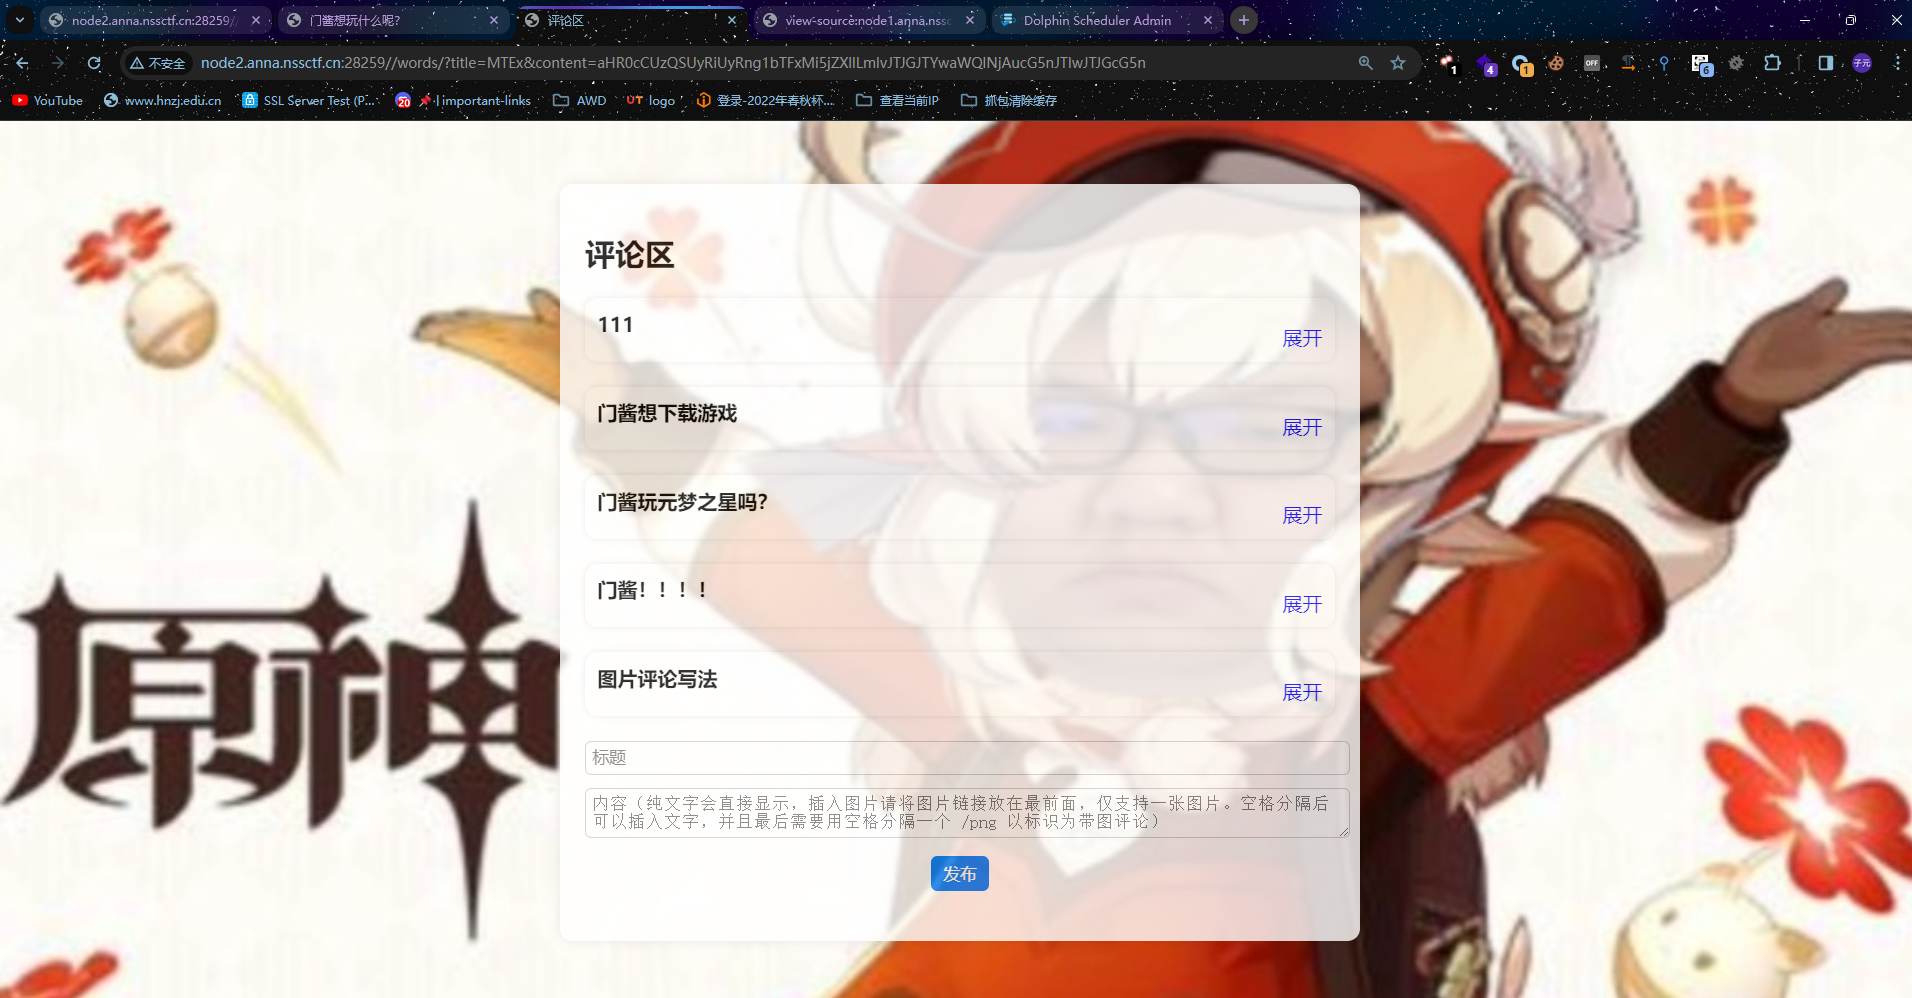Click the 不安全 site security warning
The height and width of the screenshot is (998, 1912).
point(158,63)
